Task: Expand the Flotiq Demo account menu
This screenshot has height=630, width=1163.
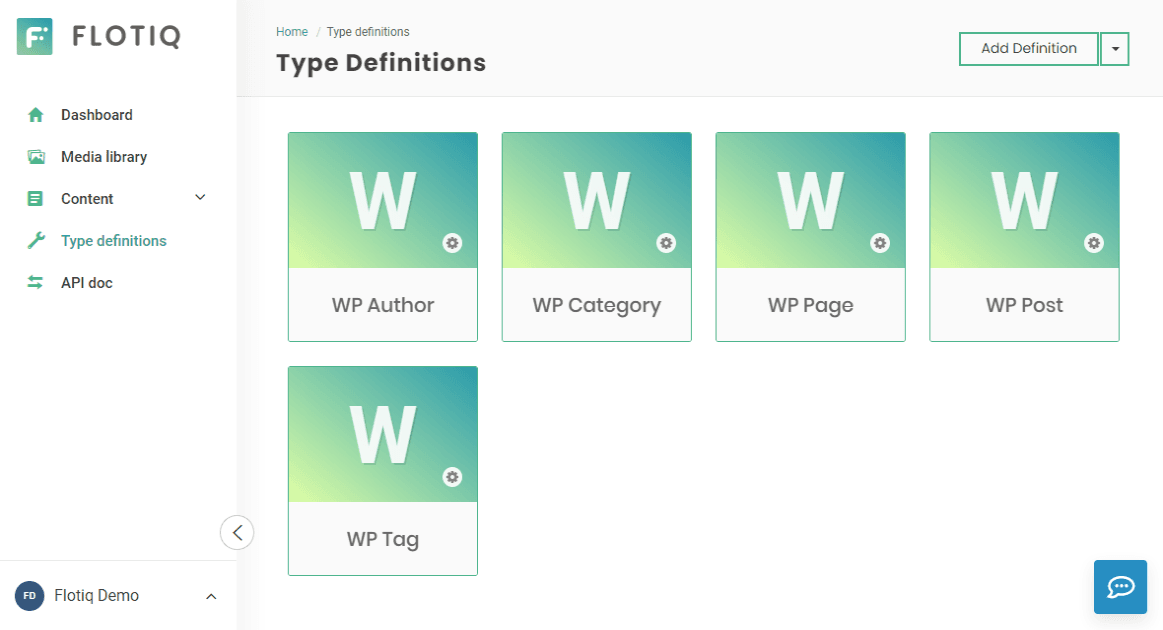Action: pyautogui.click(x=211, y=597)
